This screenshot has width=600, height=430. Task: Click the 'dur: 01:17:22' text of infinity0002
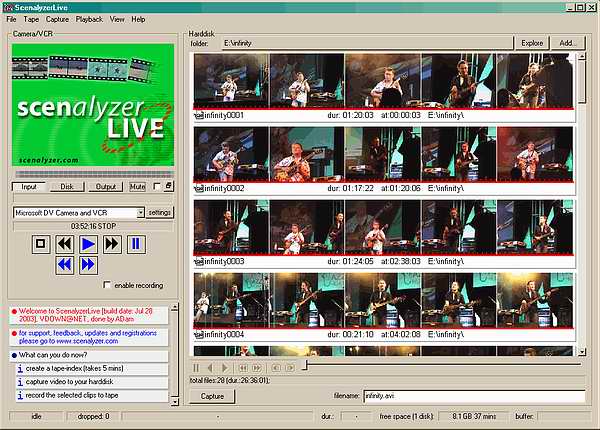(x=351, y=188)
